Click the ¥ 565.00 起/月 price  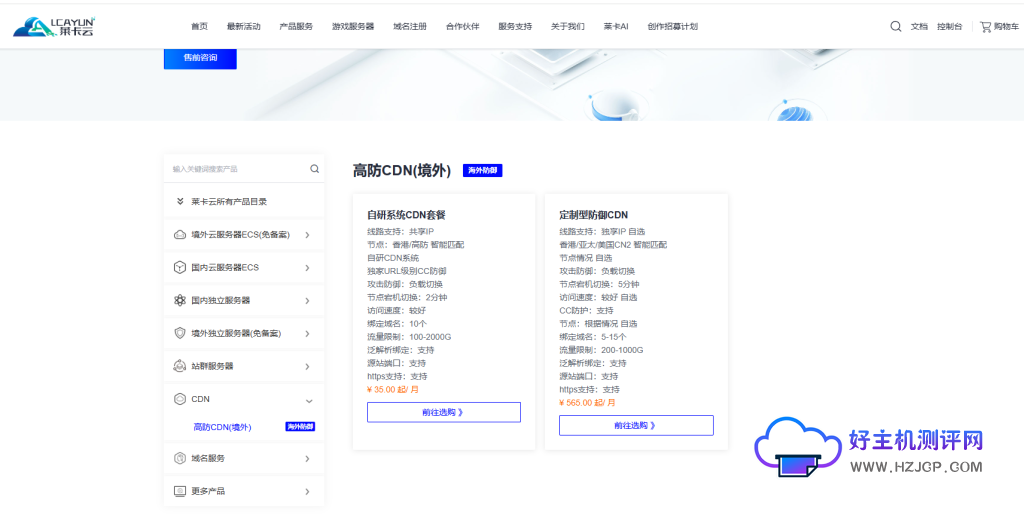tap(587, 402)
